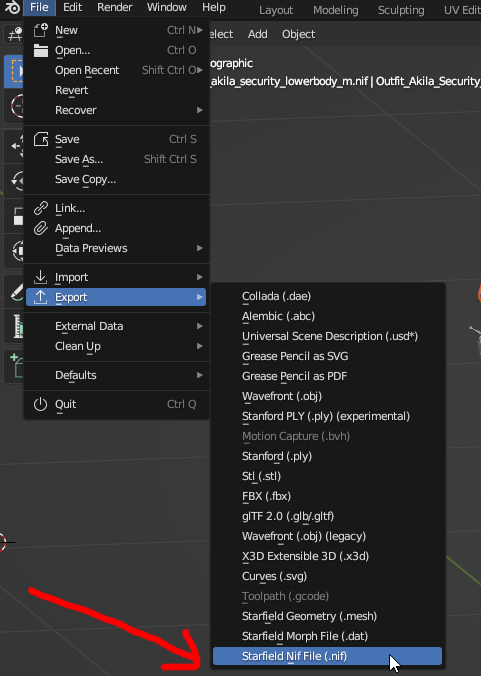The width and height of the screenshot is (481, 676).
Task: Export as X3D Extensible 3D (.x3d)
Action: (x=328, y=556)
